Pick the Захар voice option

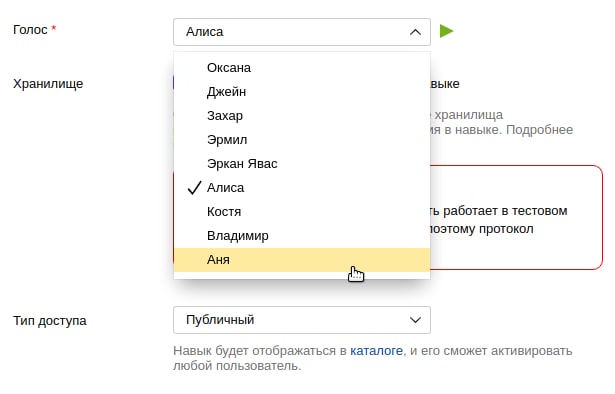302,116
